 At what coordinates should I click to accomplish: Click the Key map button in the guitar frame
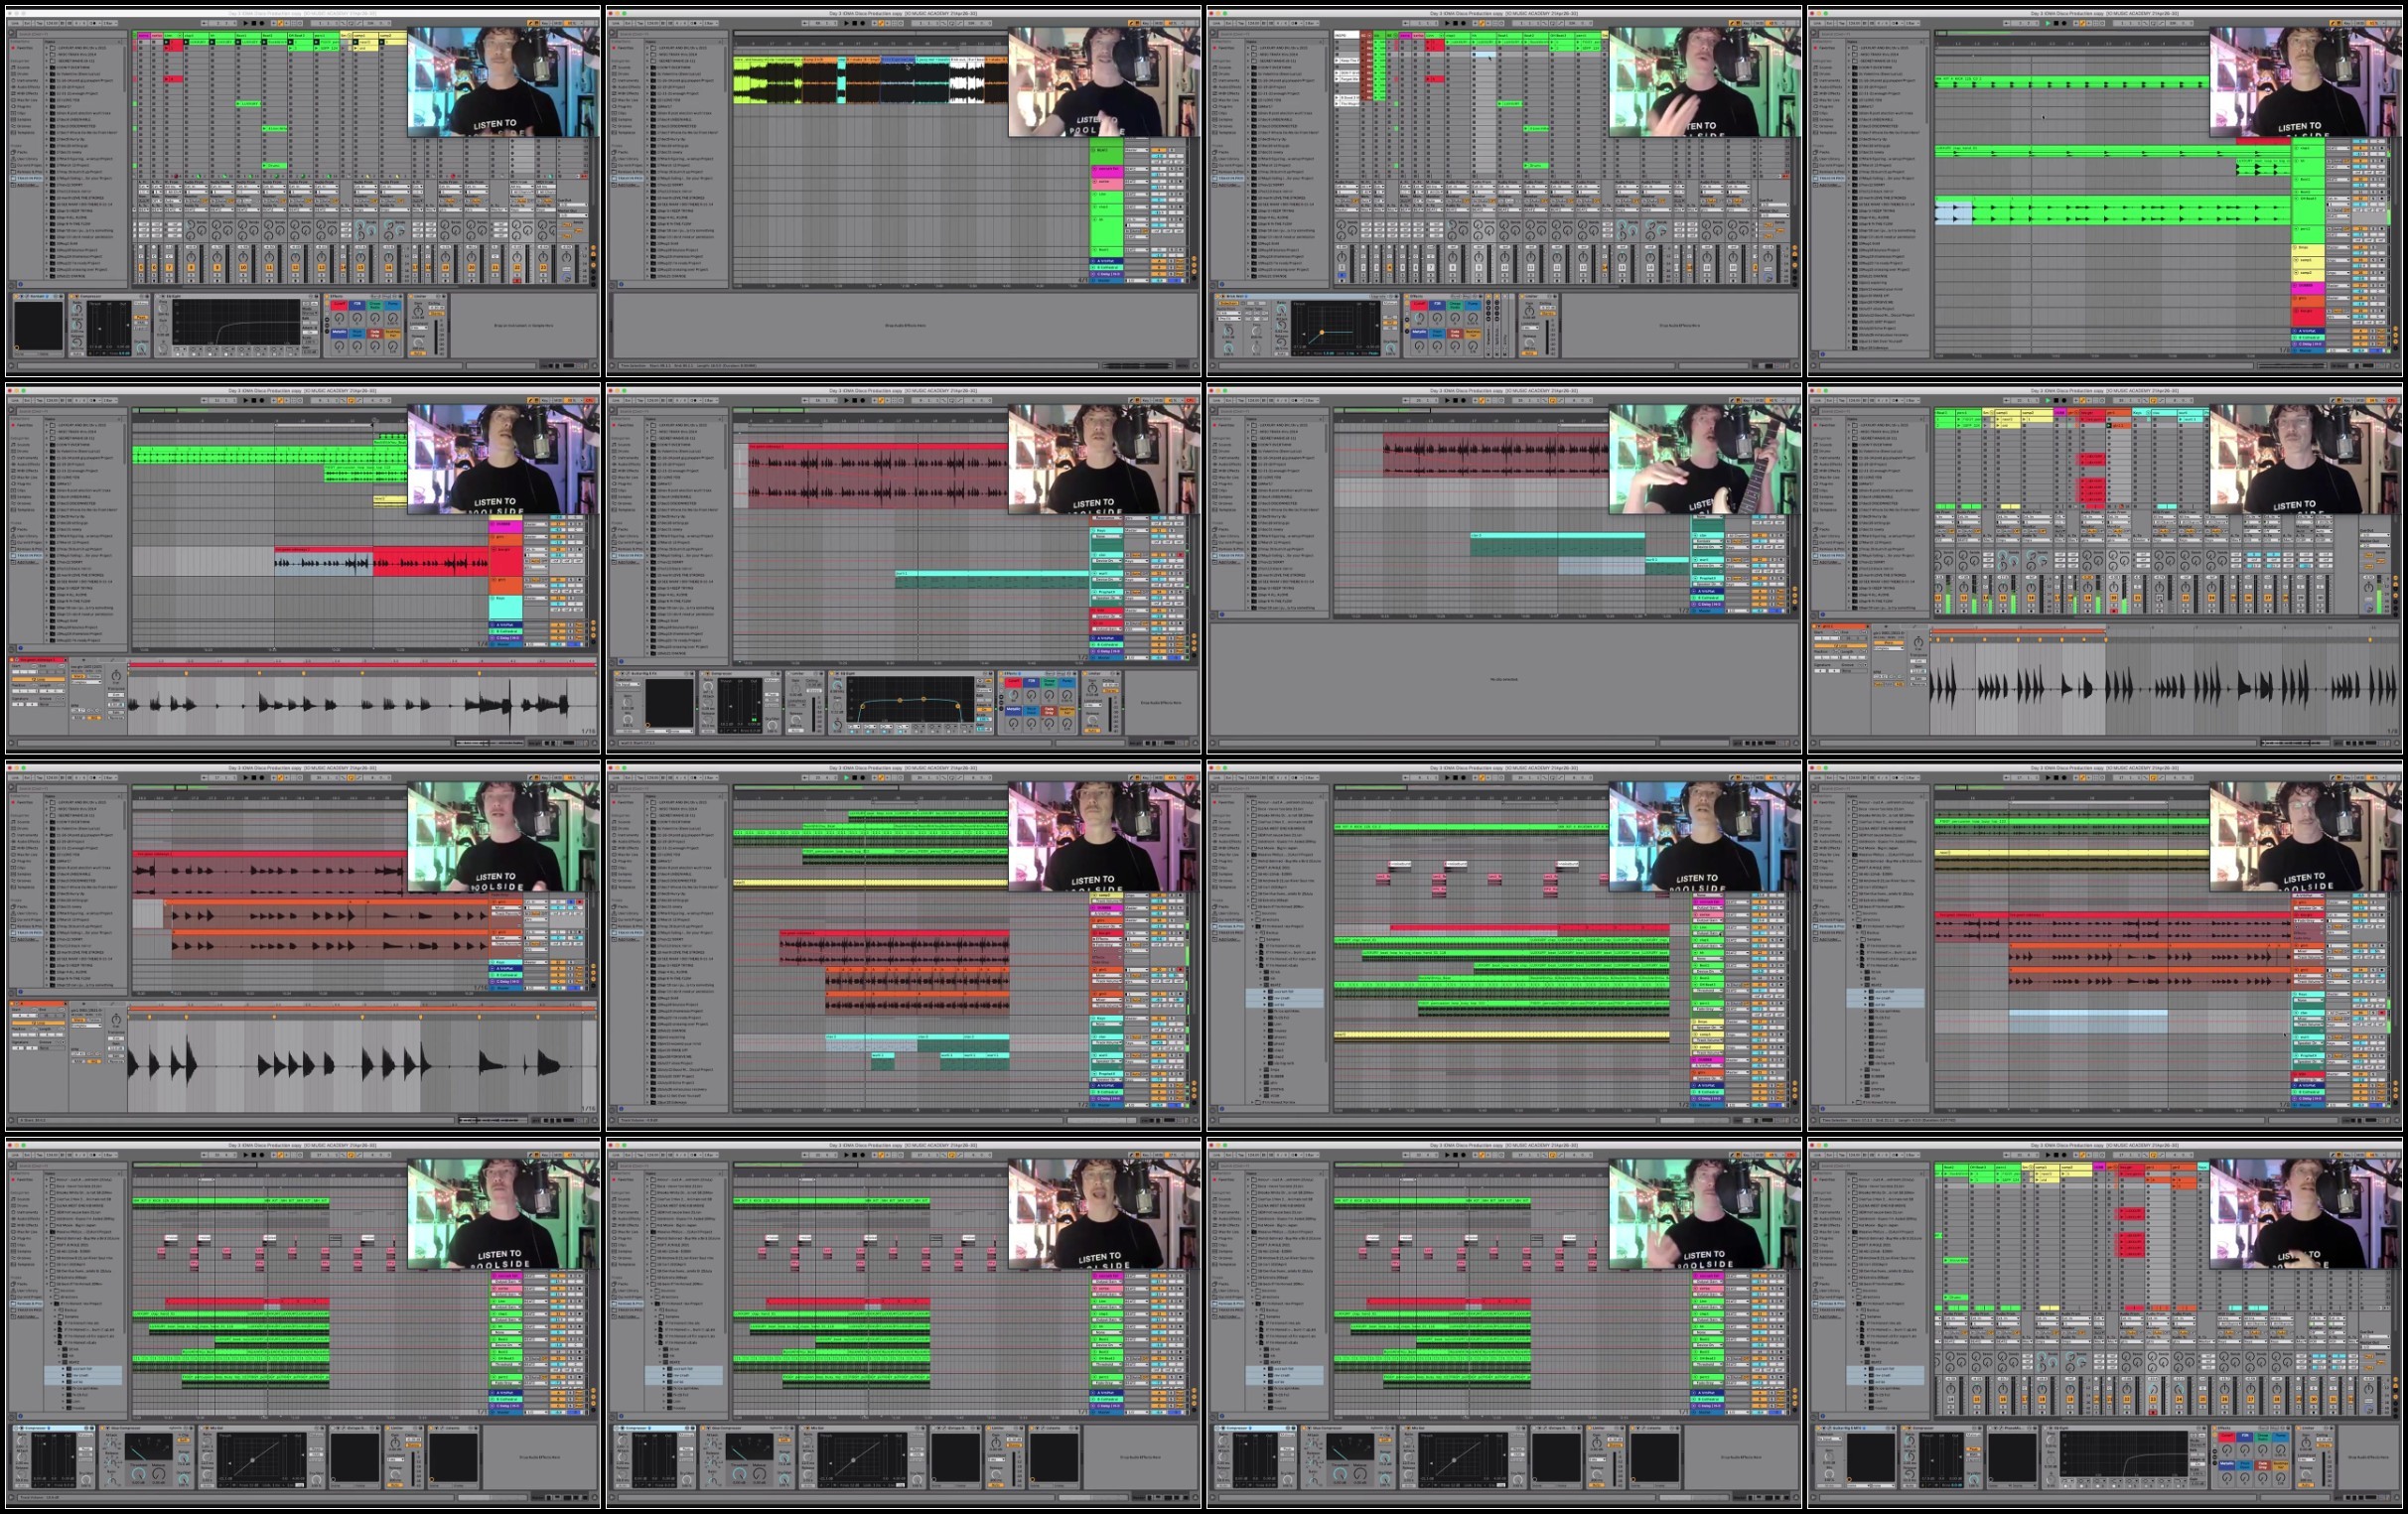pos(1747,401)
